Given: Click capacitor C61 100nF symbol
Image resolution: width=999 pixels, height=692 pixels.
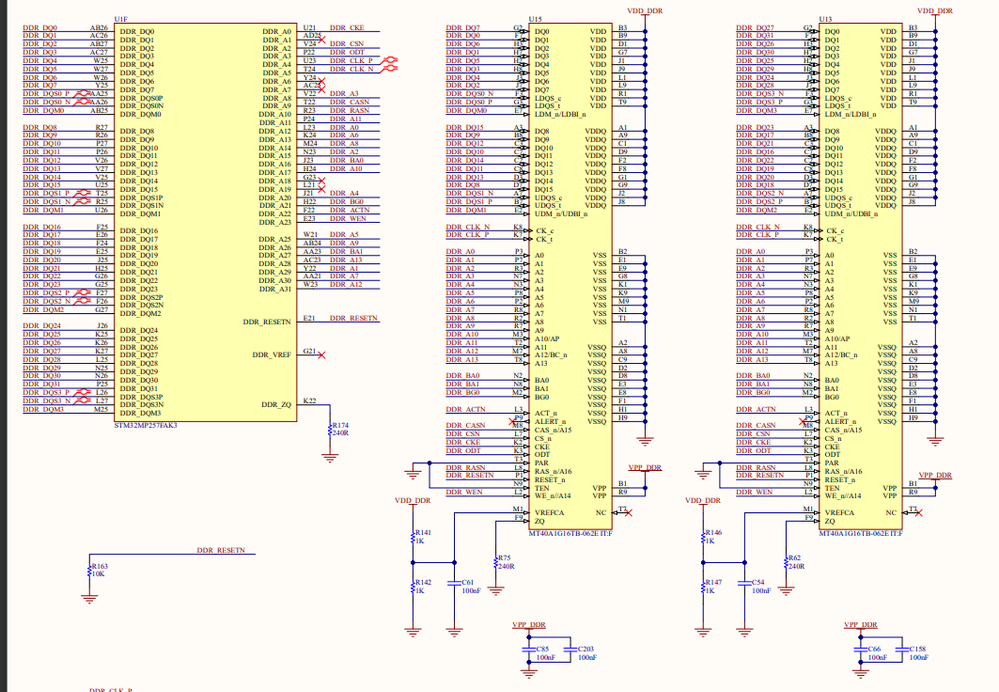Looking at the screenshot, I should tap(454, 582).
